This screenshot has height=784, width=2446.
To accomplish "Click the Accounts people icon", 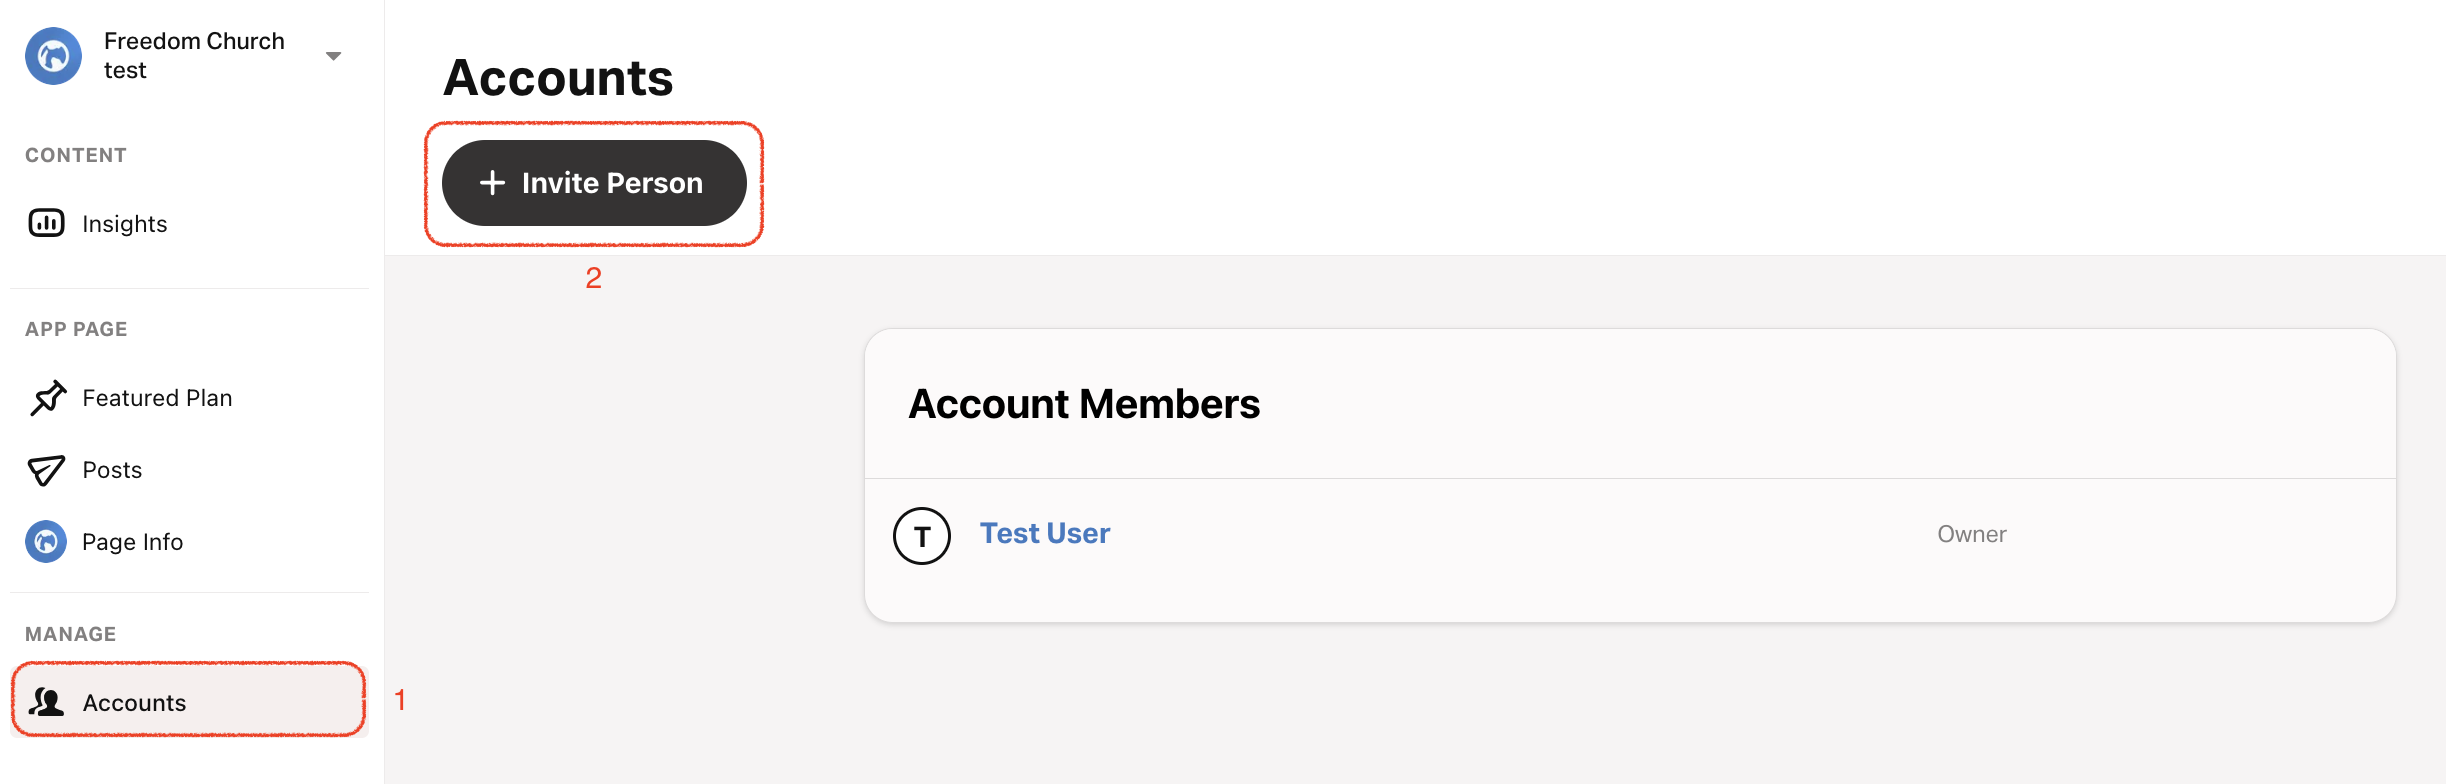I will (x=46, y=702).
